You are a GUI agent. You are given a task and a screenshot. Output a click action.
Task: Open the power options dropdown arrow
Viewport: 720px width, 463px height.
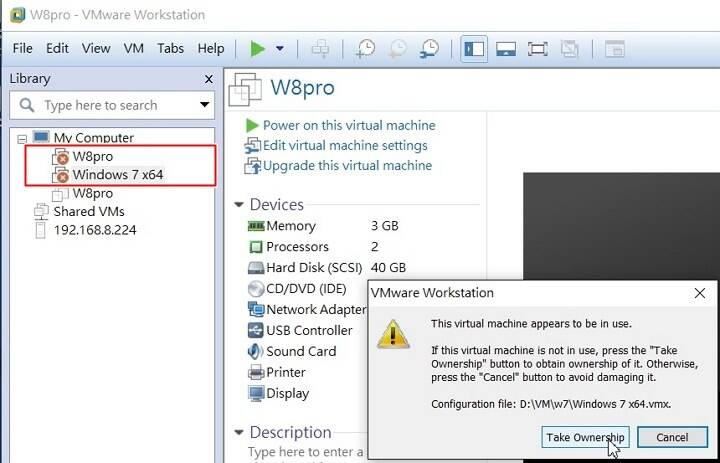coord(280,49)
